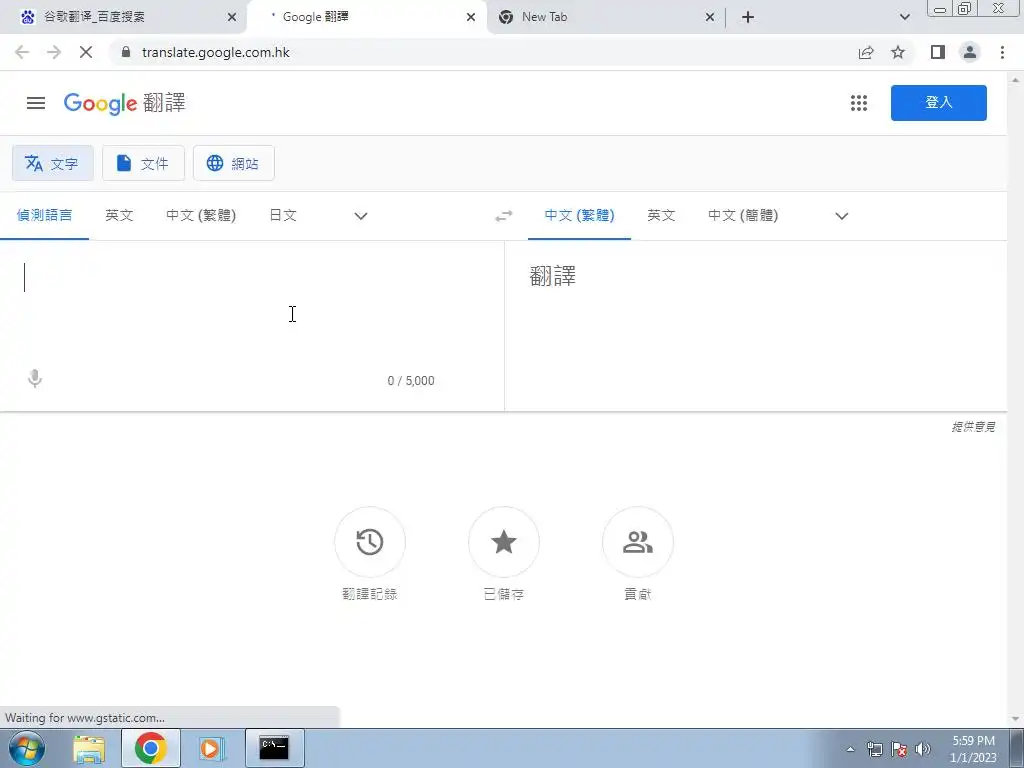View site information via lock icon
Image resolution: width=1024 pixels, height=768 pixels.
[x=126, y=52]
